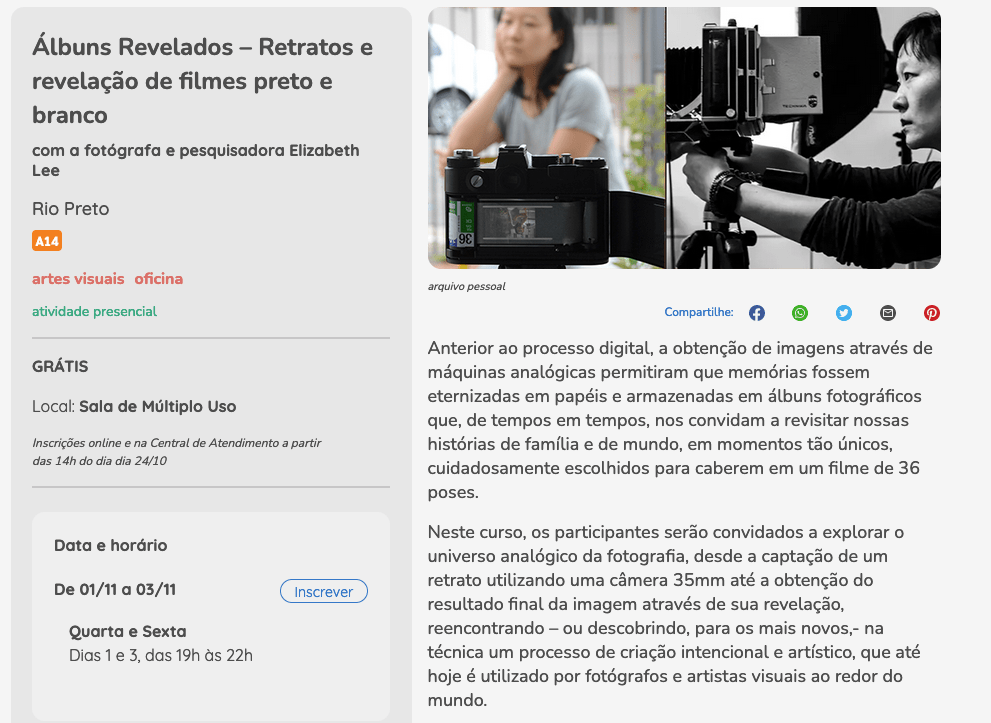Share the event on Facebook
The width and height of the screenshot is (991, 723).
tap(757, 313)
